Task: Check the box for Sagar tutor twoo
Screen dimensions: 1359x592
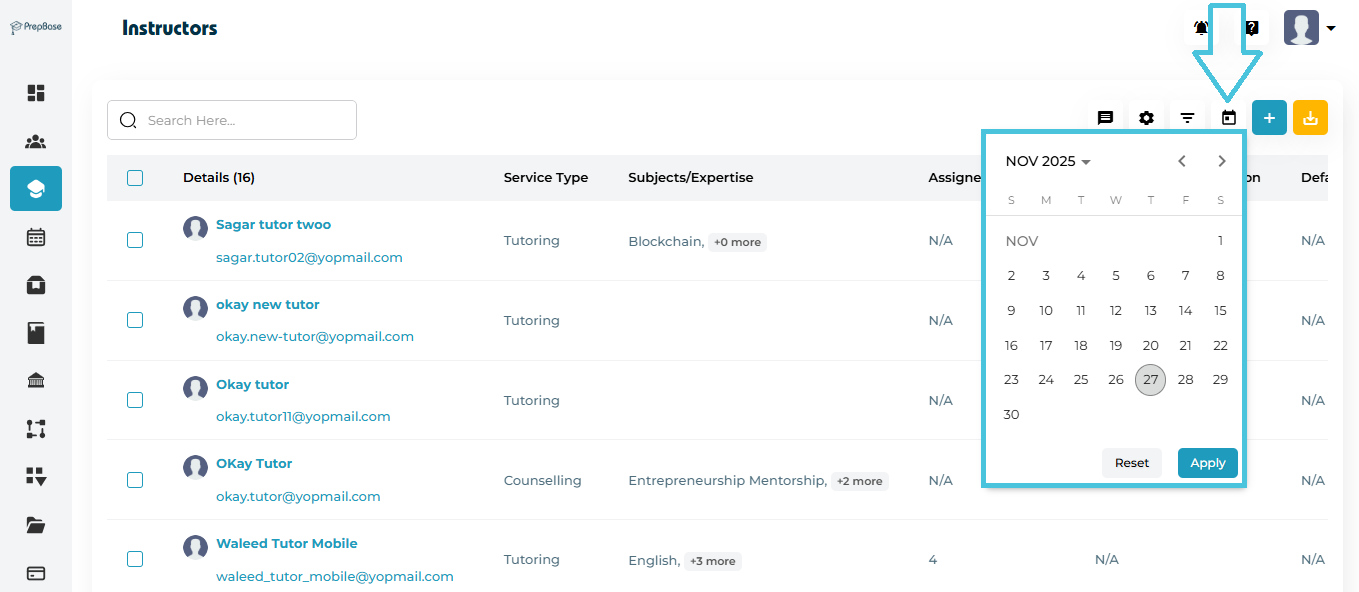Action: [135, 240]
